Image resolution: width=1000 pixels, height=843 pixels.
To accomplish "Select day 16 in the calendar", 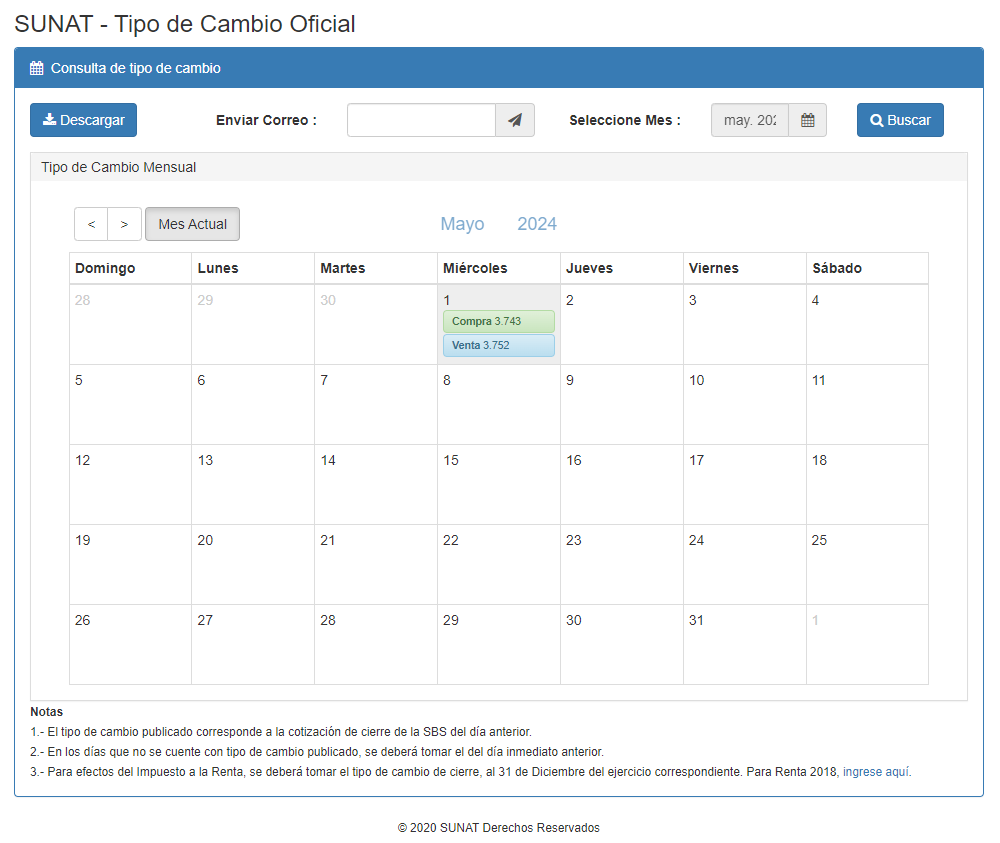I will (622, 485).
